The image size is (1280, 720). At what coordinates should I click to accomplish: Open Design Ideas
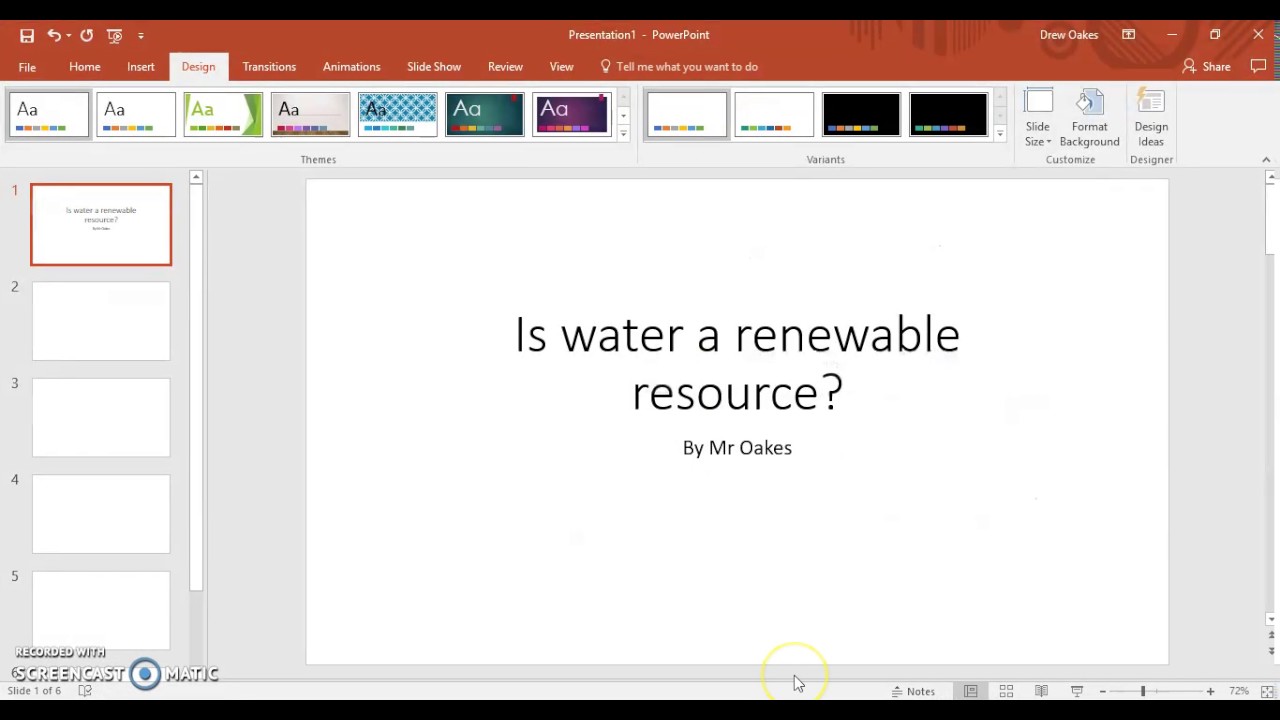point(1151,118)
